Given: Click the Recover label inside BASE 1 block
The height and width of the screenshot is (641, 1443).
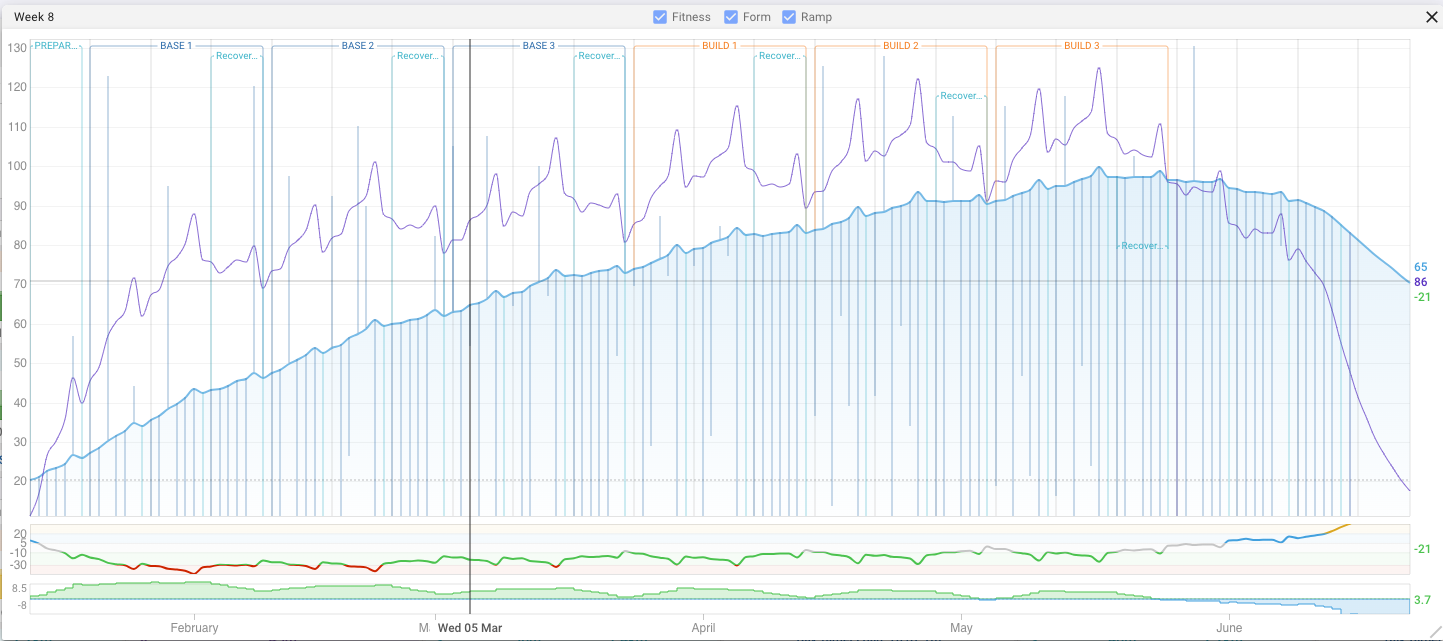Looking at the screenshot, I should [237, 56].
